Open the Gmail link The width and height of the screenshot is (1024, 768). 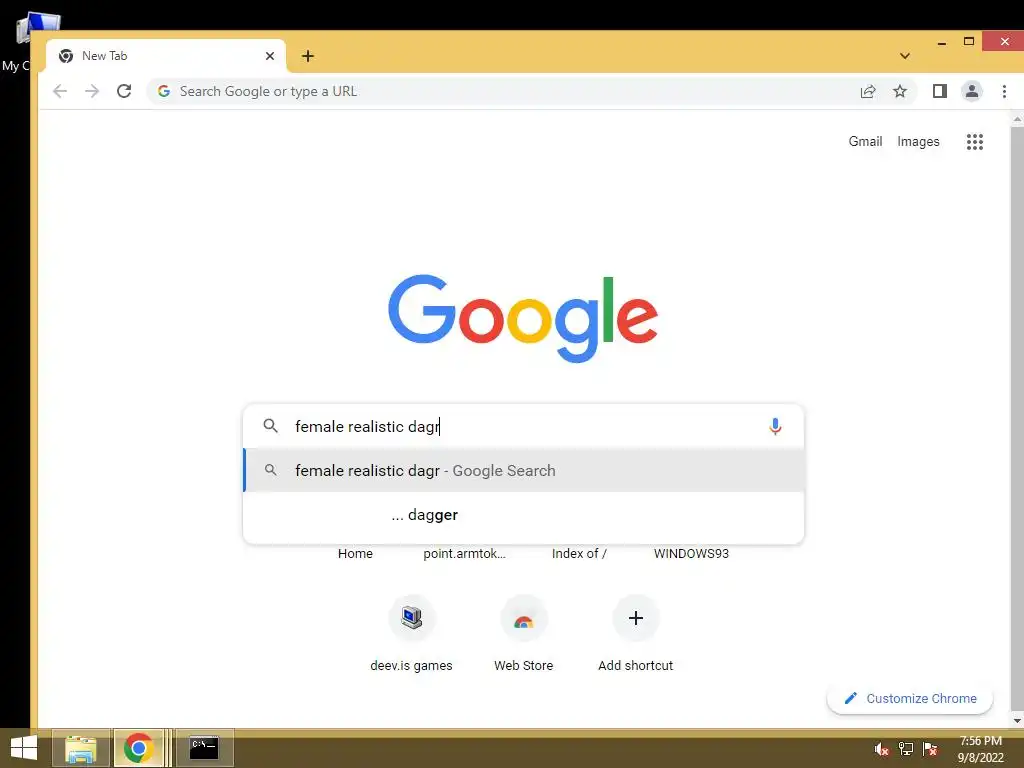click(x=865, y=142)
